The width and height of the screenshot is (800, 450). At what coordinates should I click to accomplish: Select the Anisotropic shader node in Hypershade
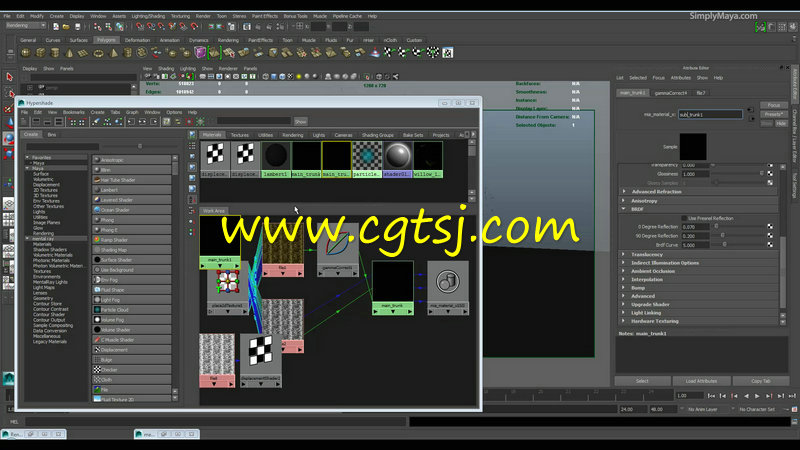pyautogui.click(x=132, y=160)
